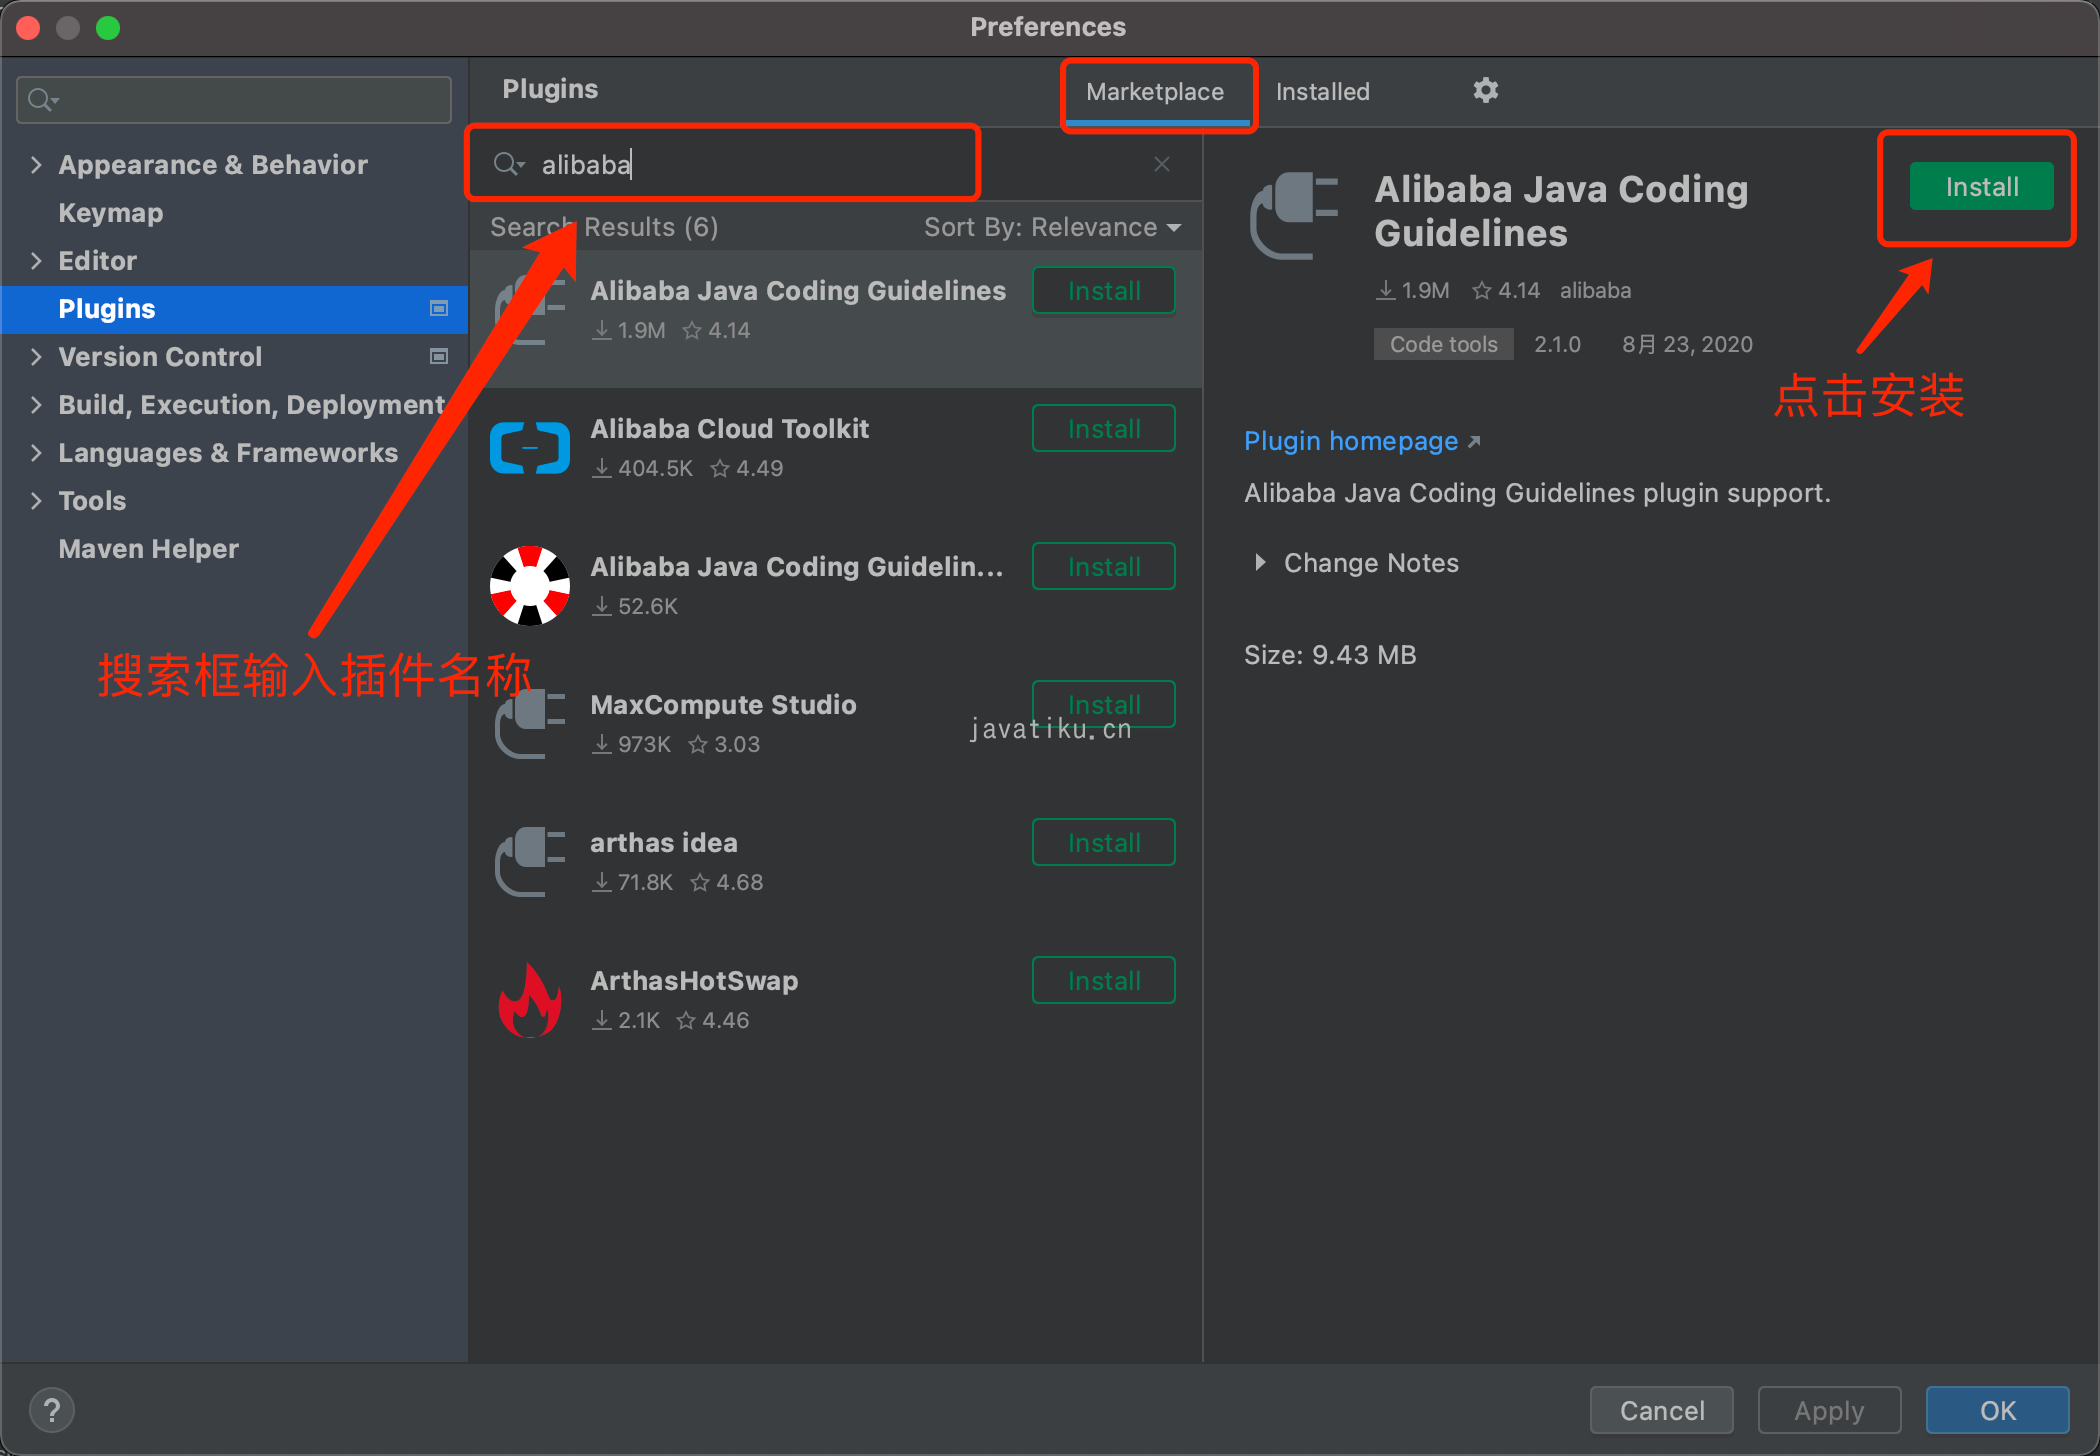Focus the settings search field in sidebar
The width and height of the screenshot is (2100, 1456).
tap(234, 100)
